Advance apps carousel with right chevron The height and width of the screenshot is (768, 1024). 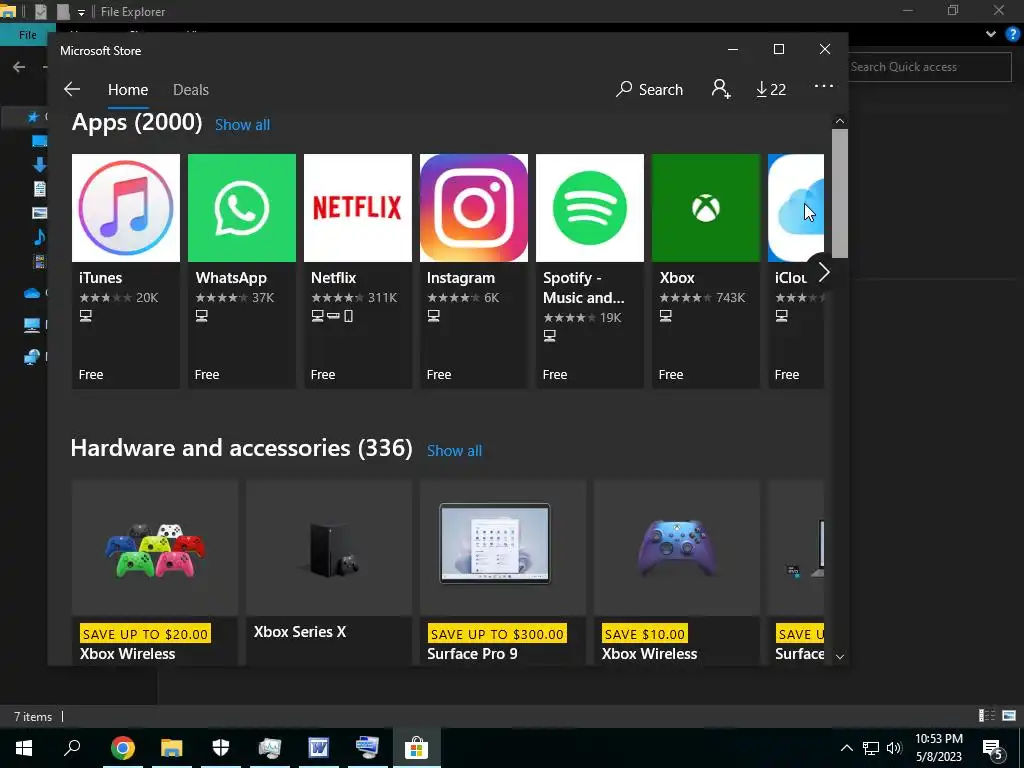coord(824,272)
